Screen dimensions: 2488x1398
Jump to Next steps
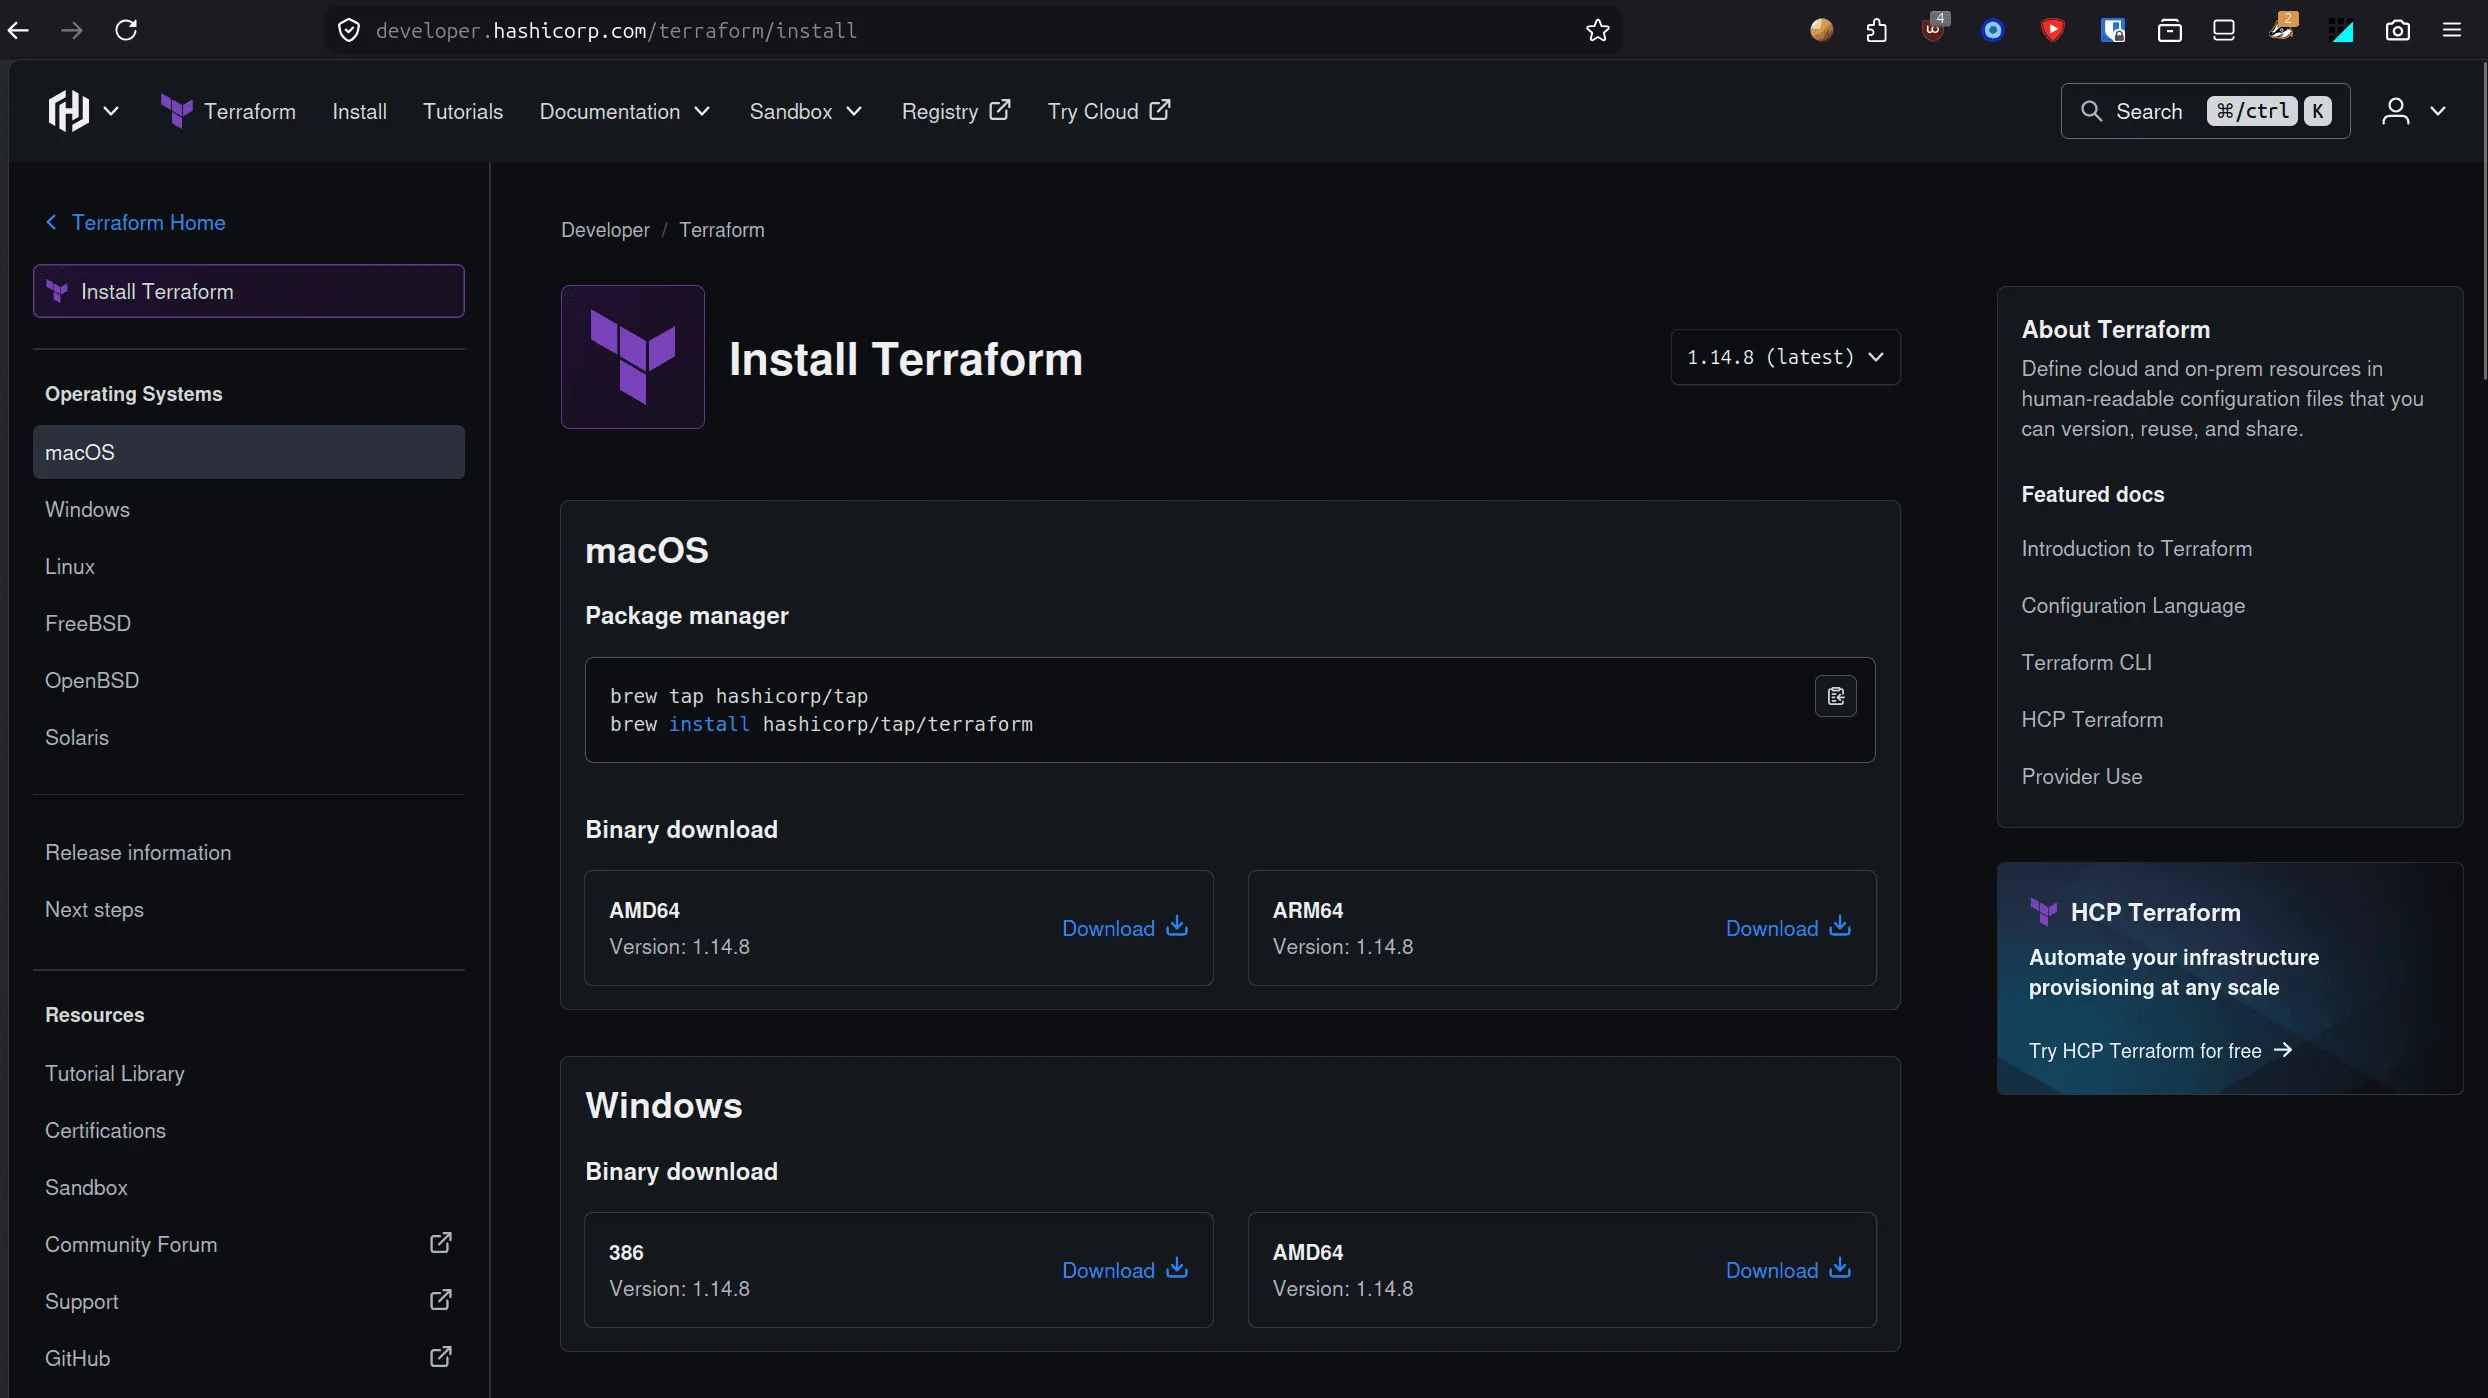(x=248, y=909)
